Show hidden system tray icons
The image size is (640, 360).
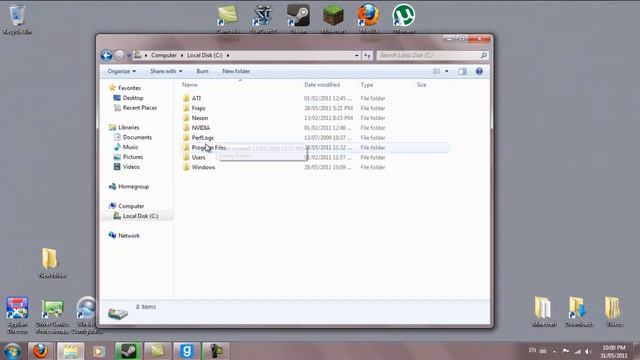tap(554, 351)
